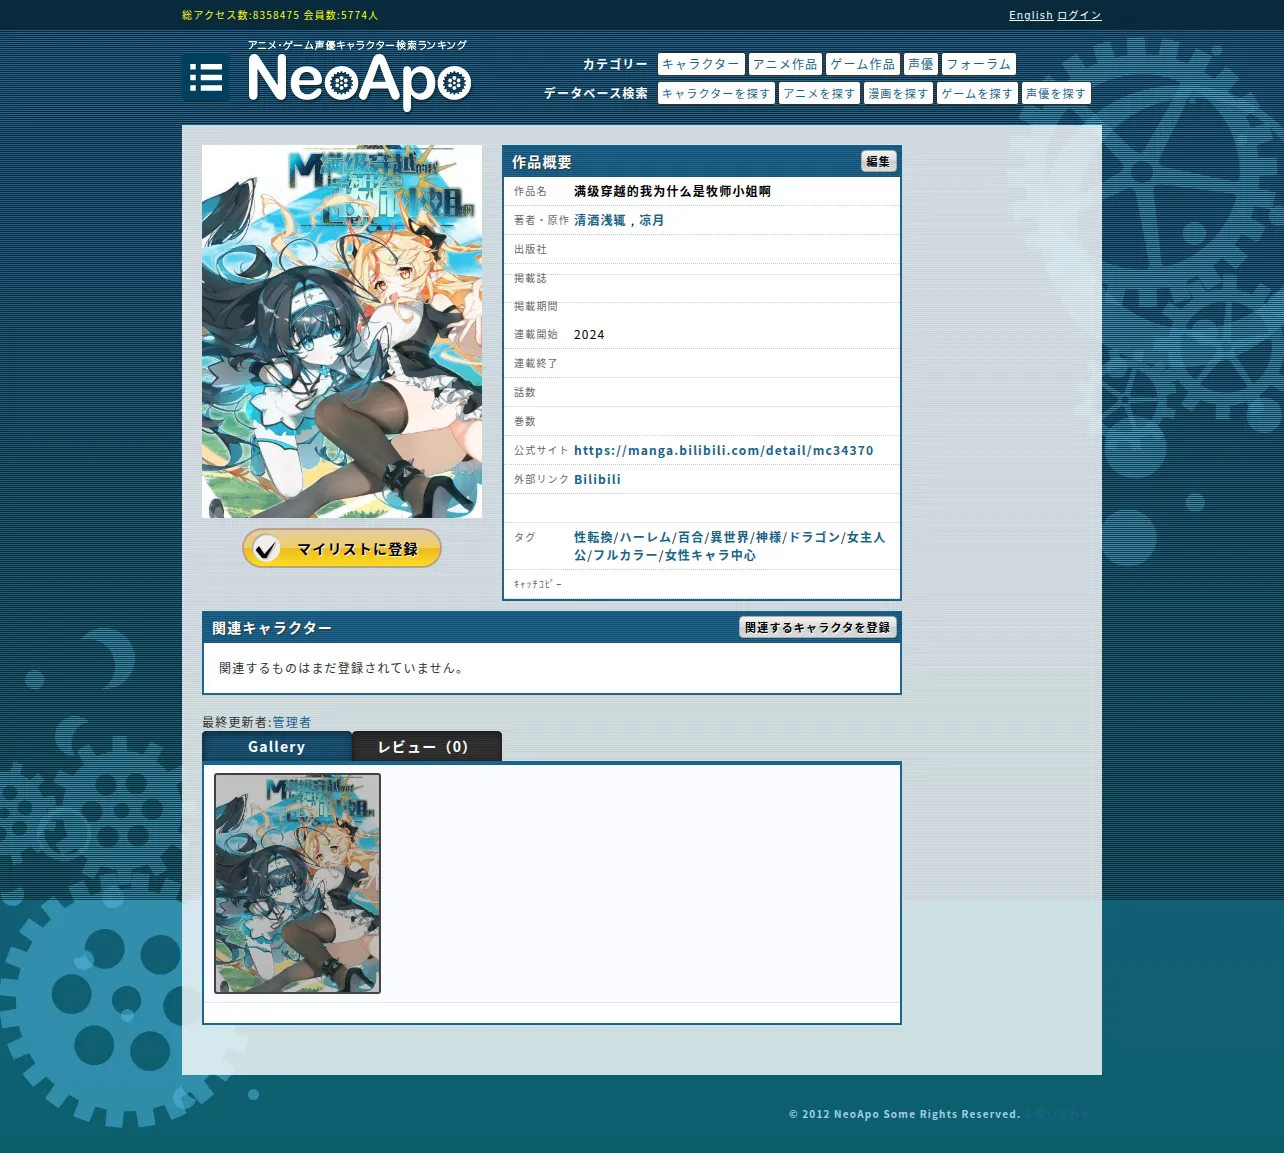Open the manga.bilibili.com official site link
1284x1153 pixels.
(x=724, y=450)
